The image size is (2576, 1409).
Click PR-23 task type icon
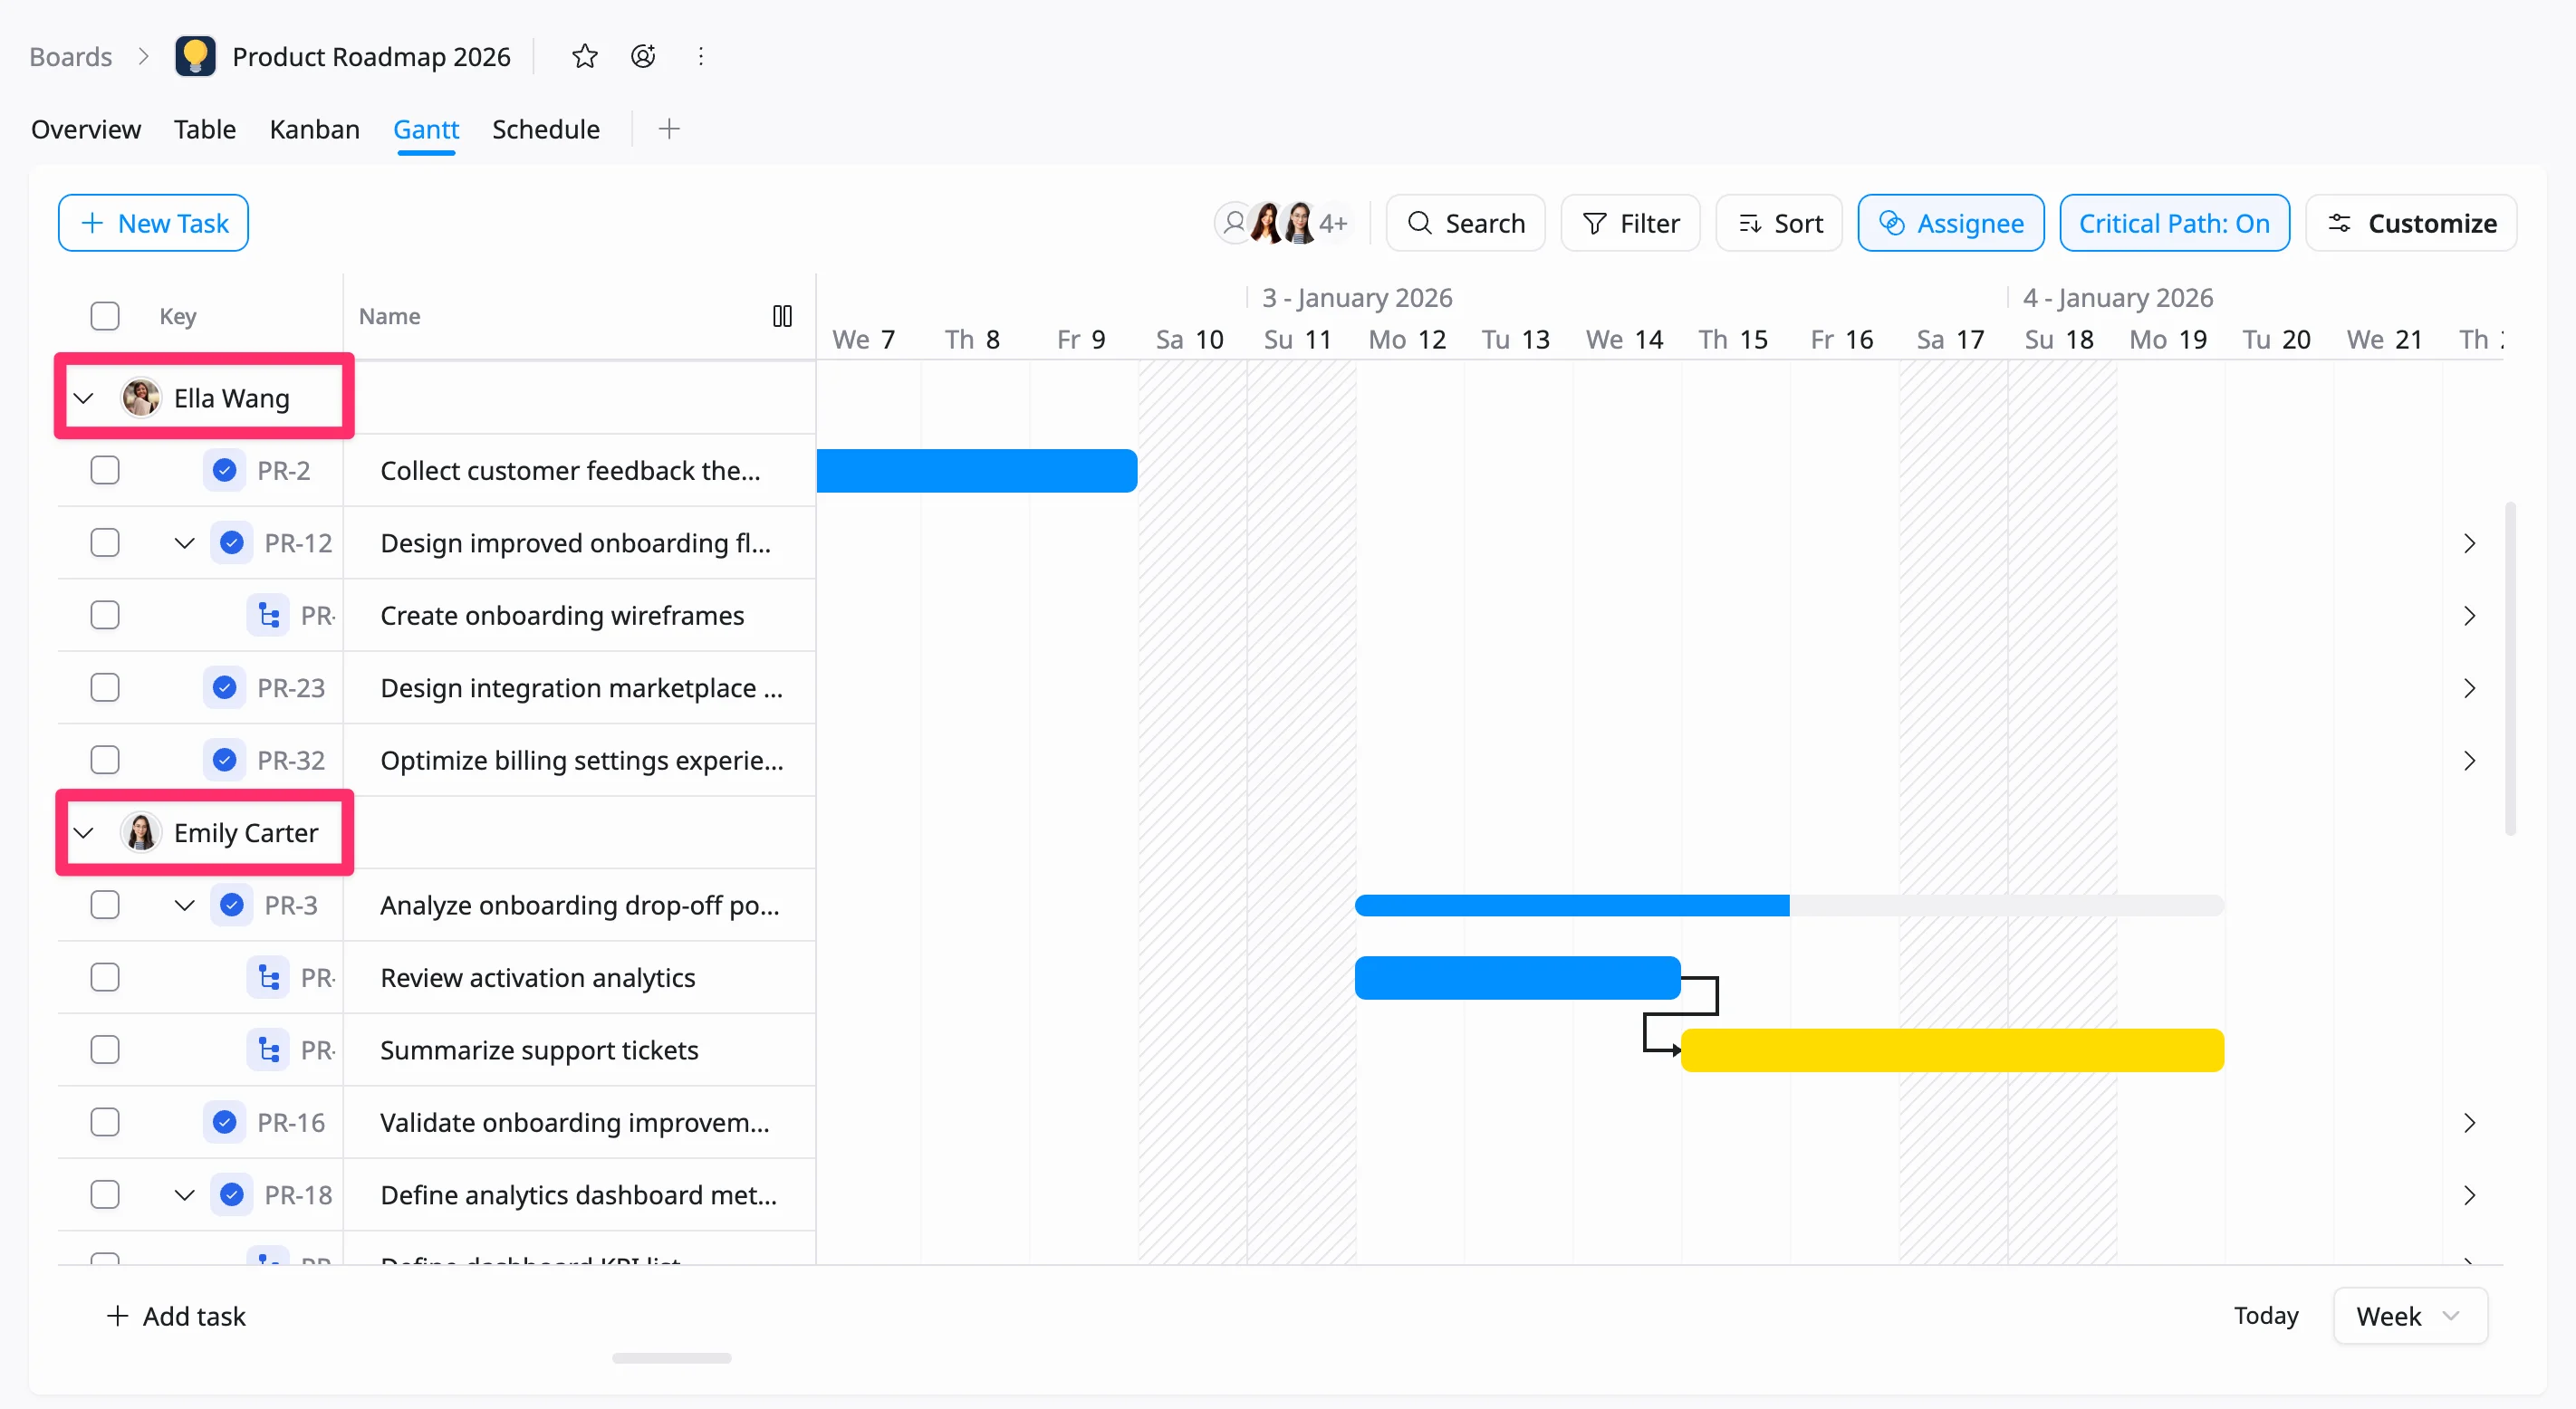click(x=224, y=688)
